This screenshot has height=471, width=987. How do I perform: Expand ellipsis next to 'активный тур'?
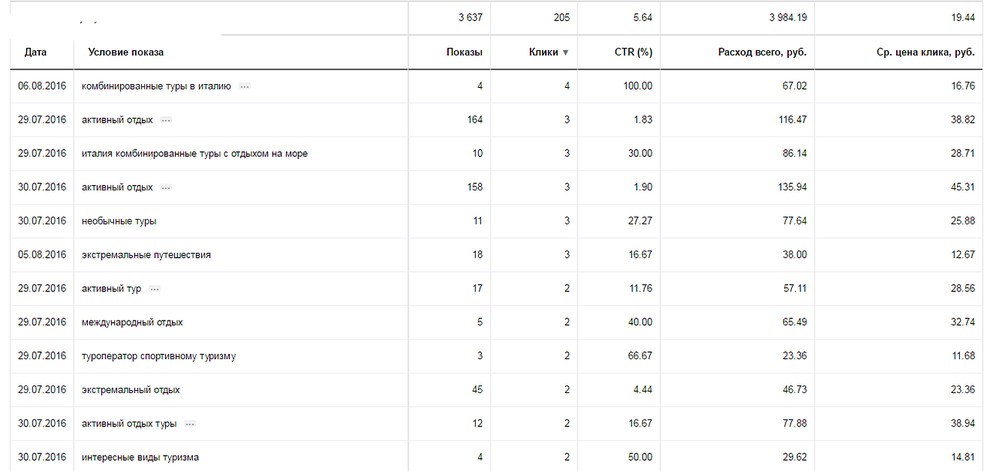coord(154,288)
